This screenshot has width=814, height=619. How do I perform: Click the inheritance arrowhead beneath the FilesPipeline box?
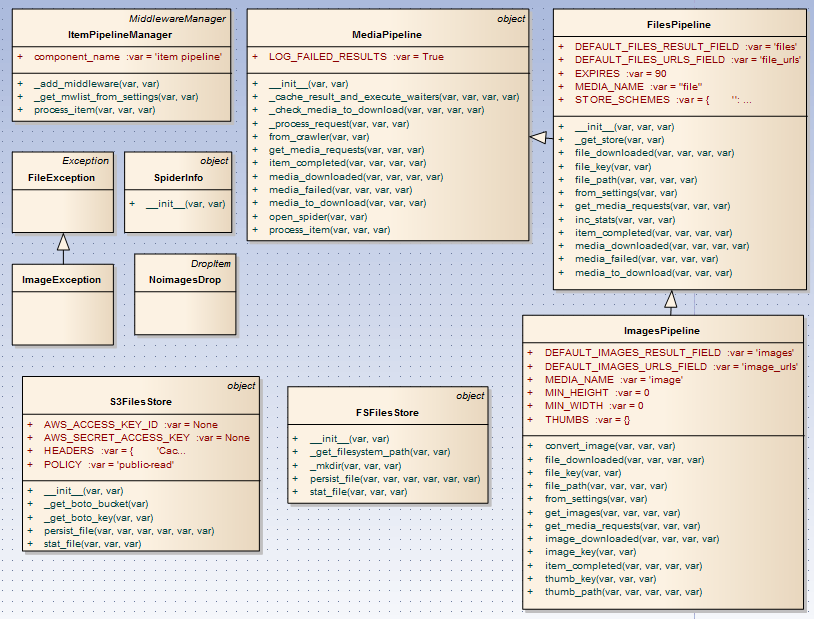(x=671, y=298)
